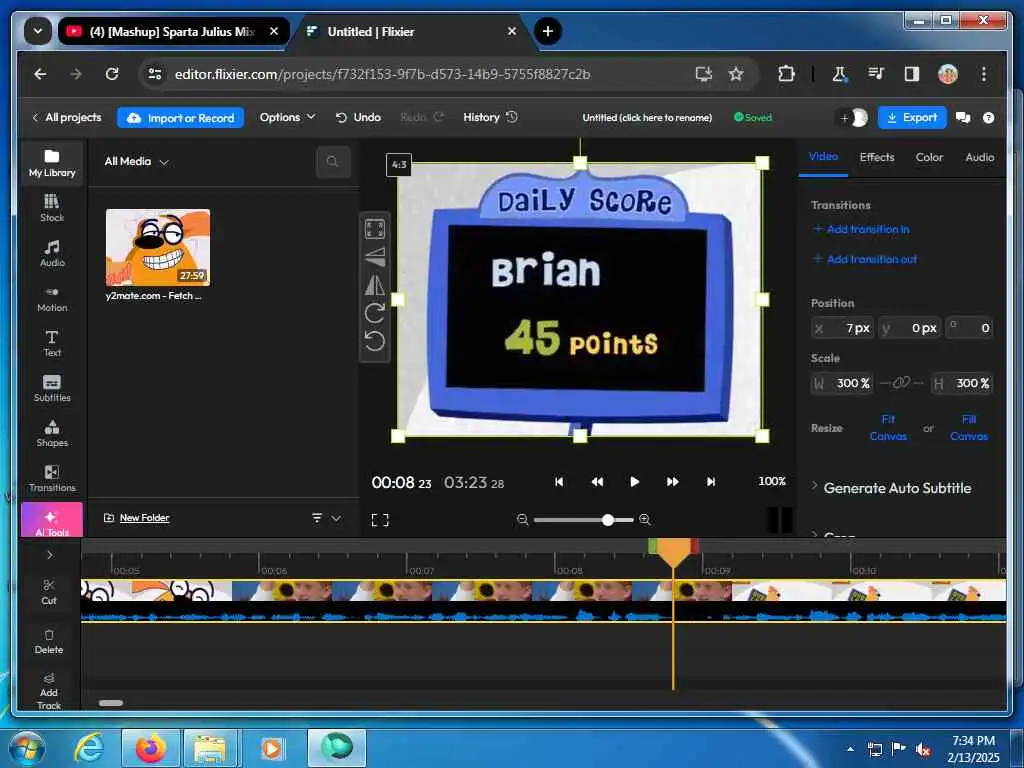Open the Subtitles panel
Screen dimensions: 1024x768
pos(52,389)
